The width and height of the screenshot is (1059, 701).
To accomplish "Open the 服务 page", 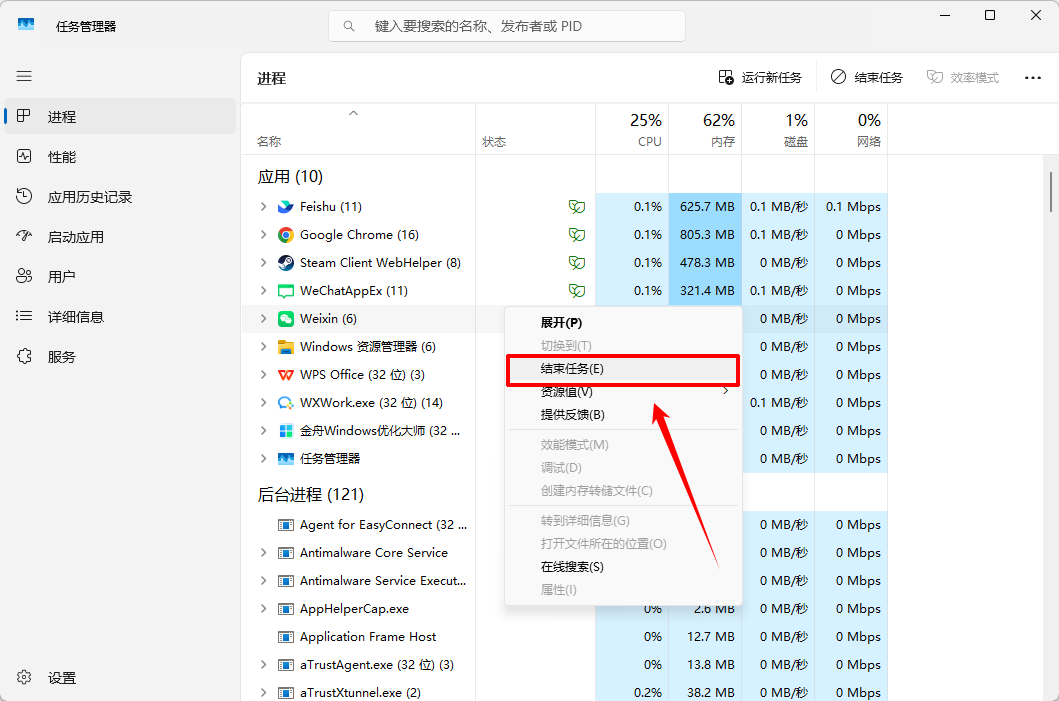I will 120,357.
